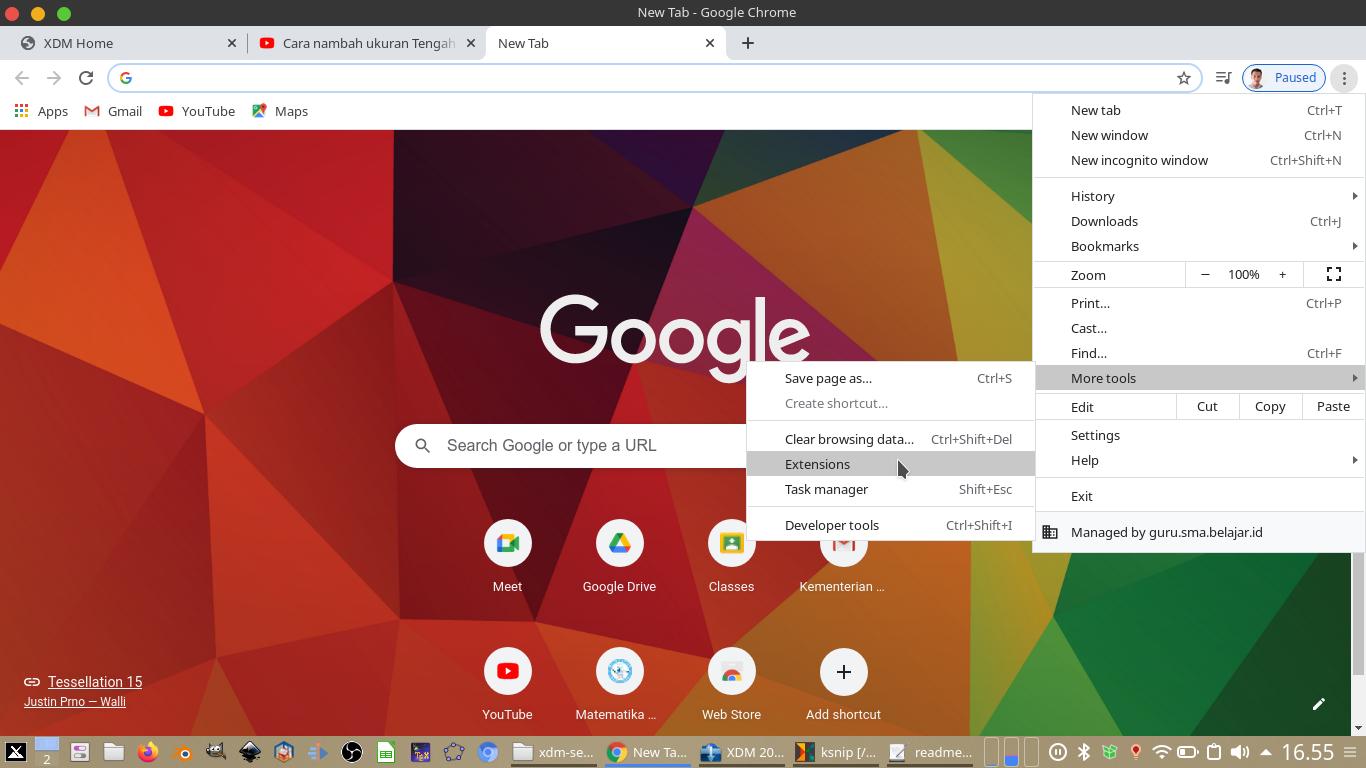Open the Bluetooth tray icon
1366x768 pixels.
click(1083, 752)
